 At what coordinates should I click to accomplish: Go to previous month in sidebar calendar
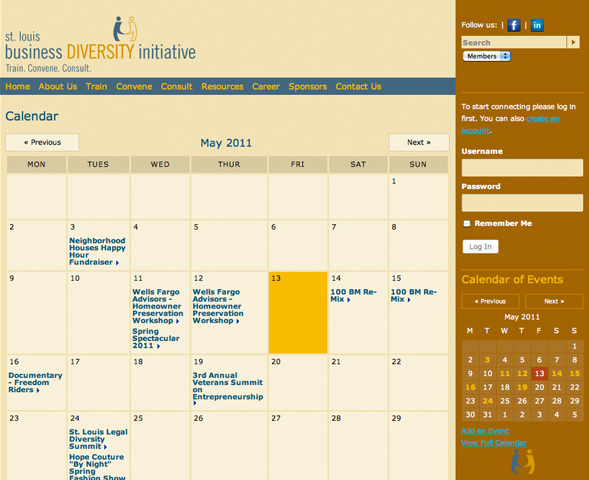point(490,301)
